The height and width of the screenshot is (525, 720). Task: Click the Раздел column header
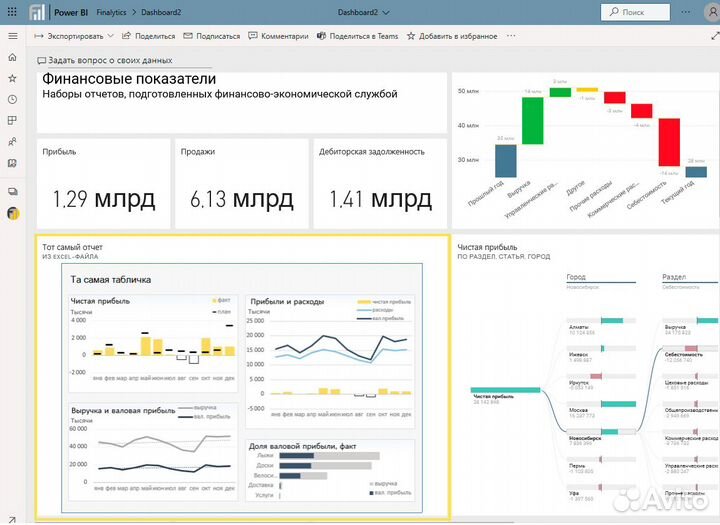(674, 277)
